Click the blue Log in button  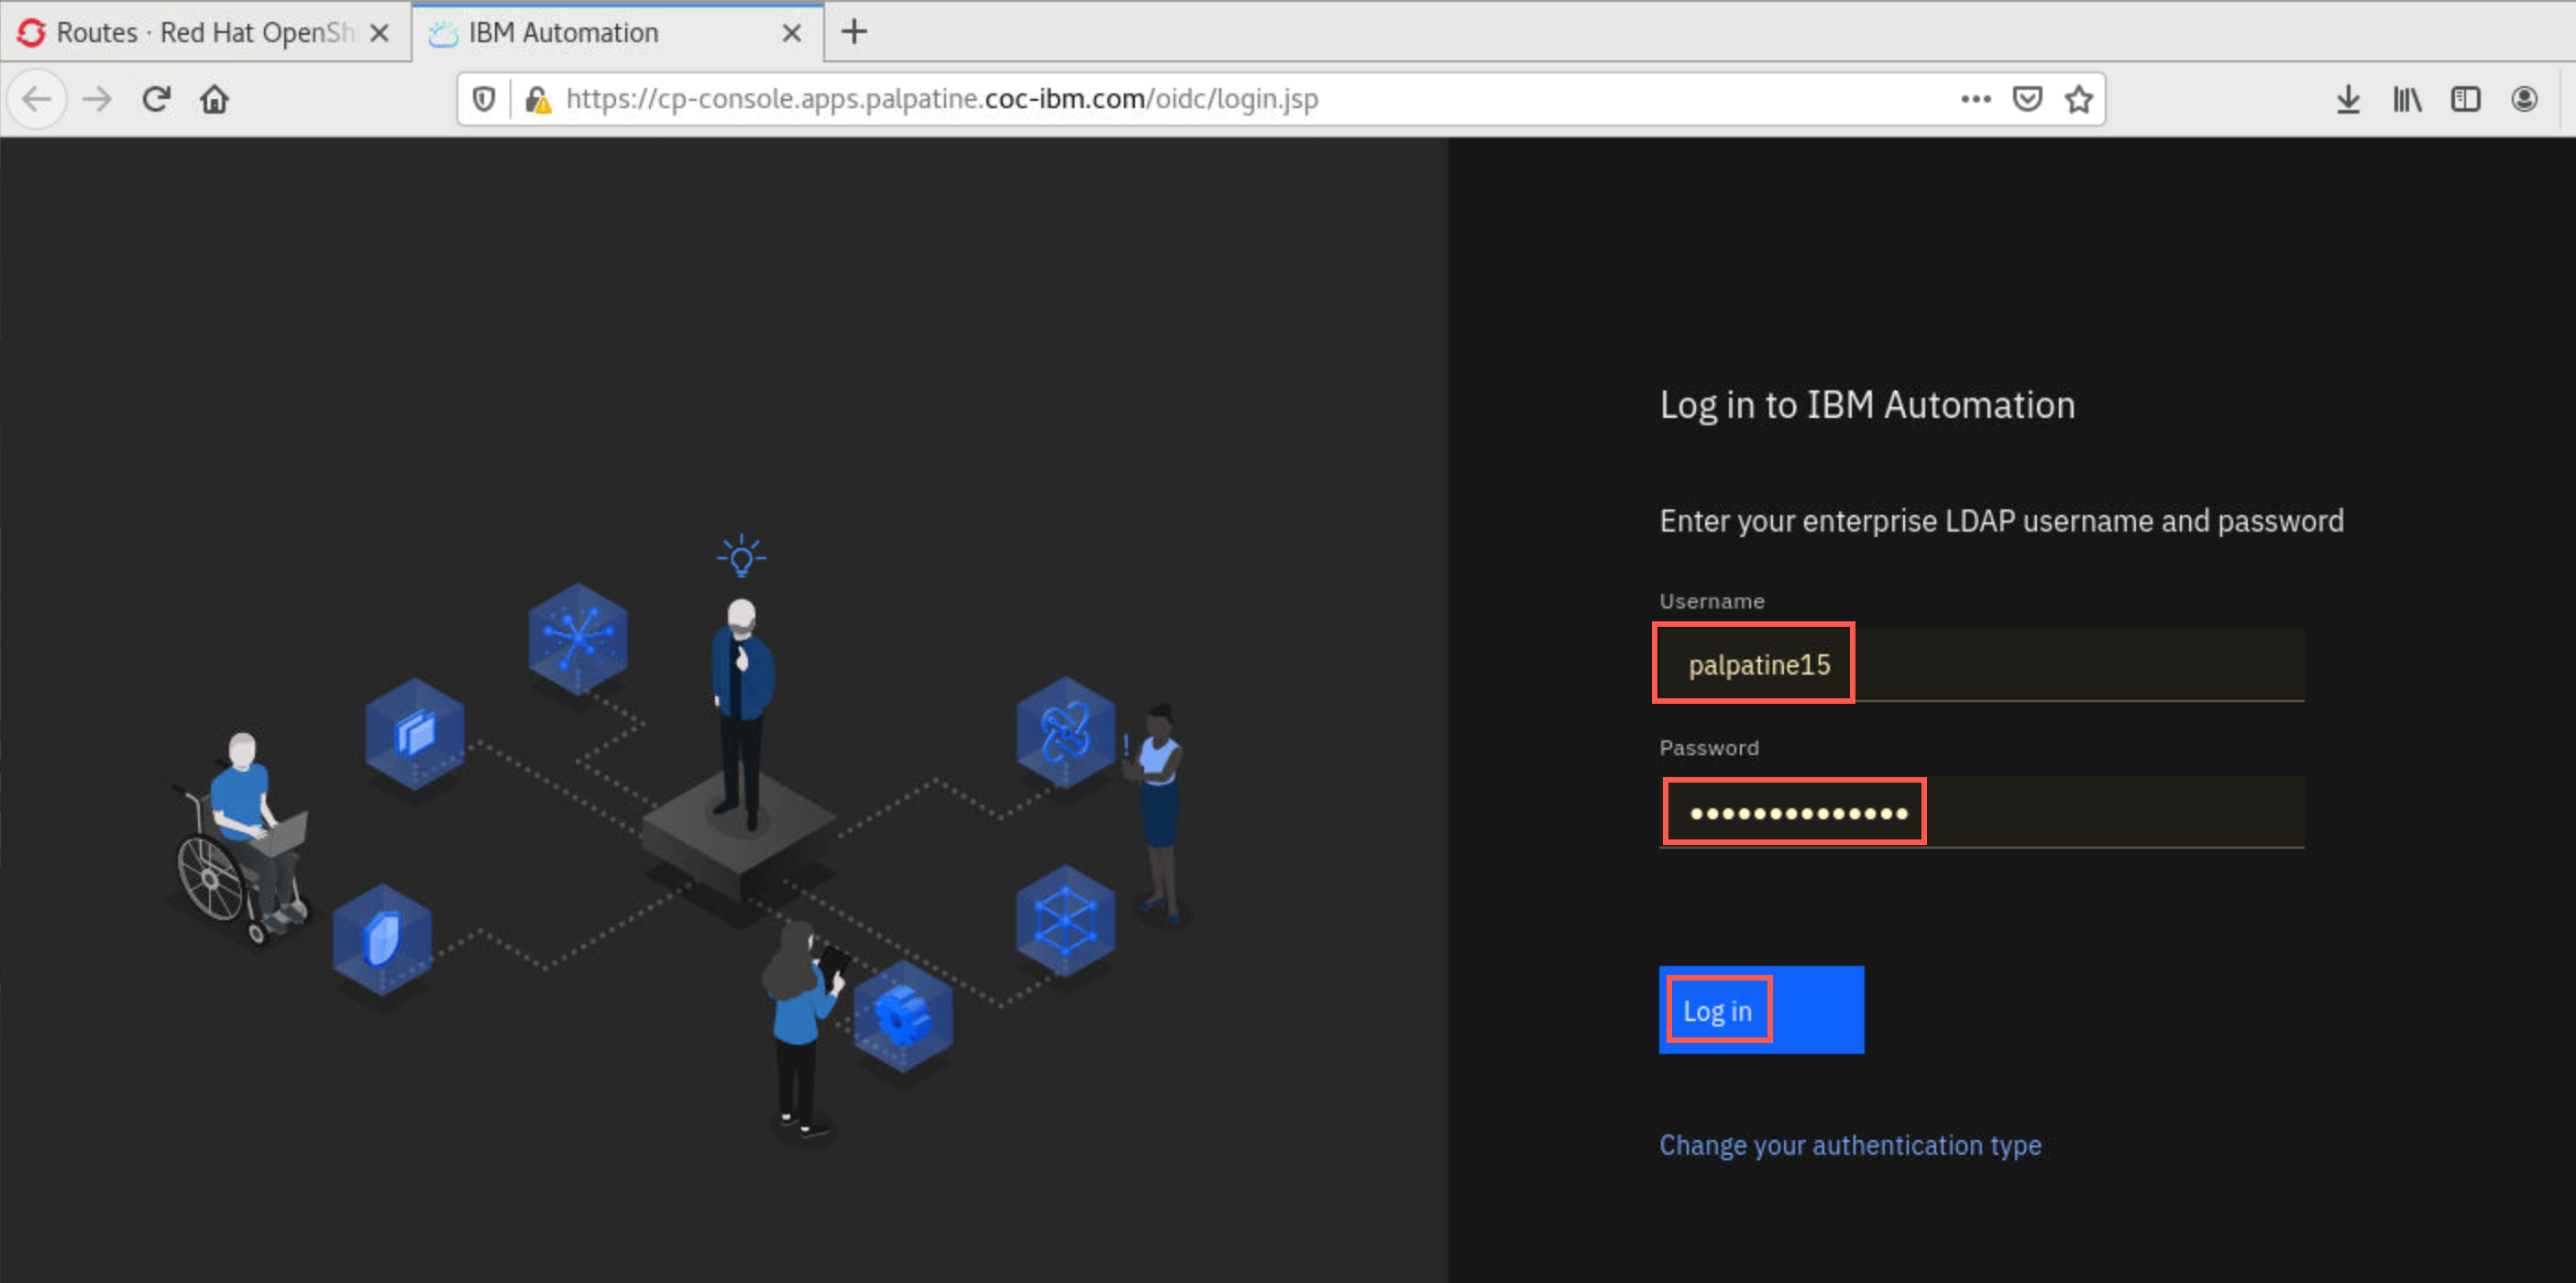click(1761, 1010)
